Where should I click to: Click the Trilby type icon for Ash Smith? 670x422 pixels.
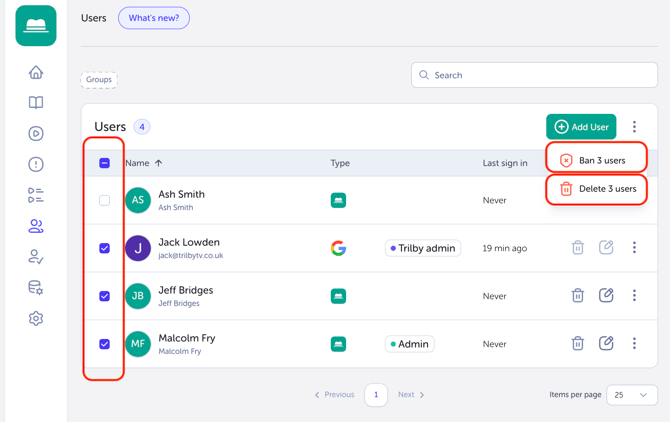[x=338, y=200]
